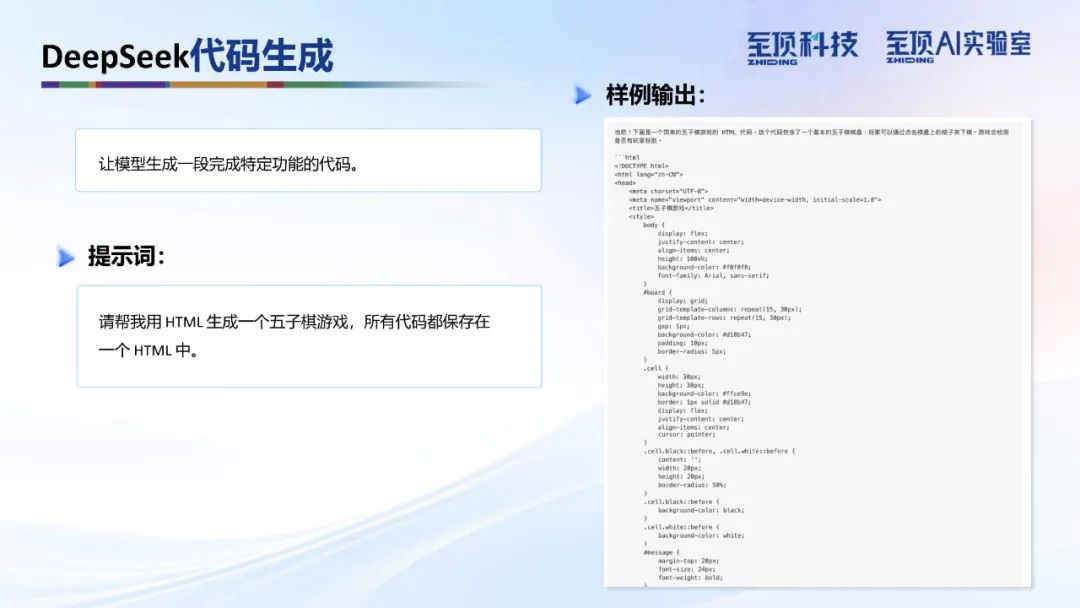Select 'background-color: black;' line

point(701,510)
